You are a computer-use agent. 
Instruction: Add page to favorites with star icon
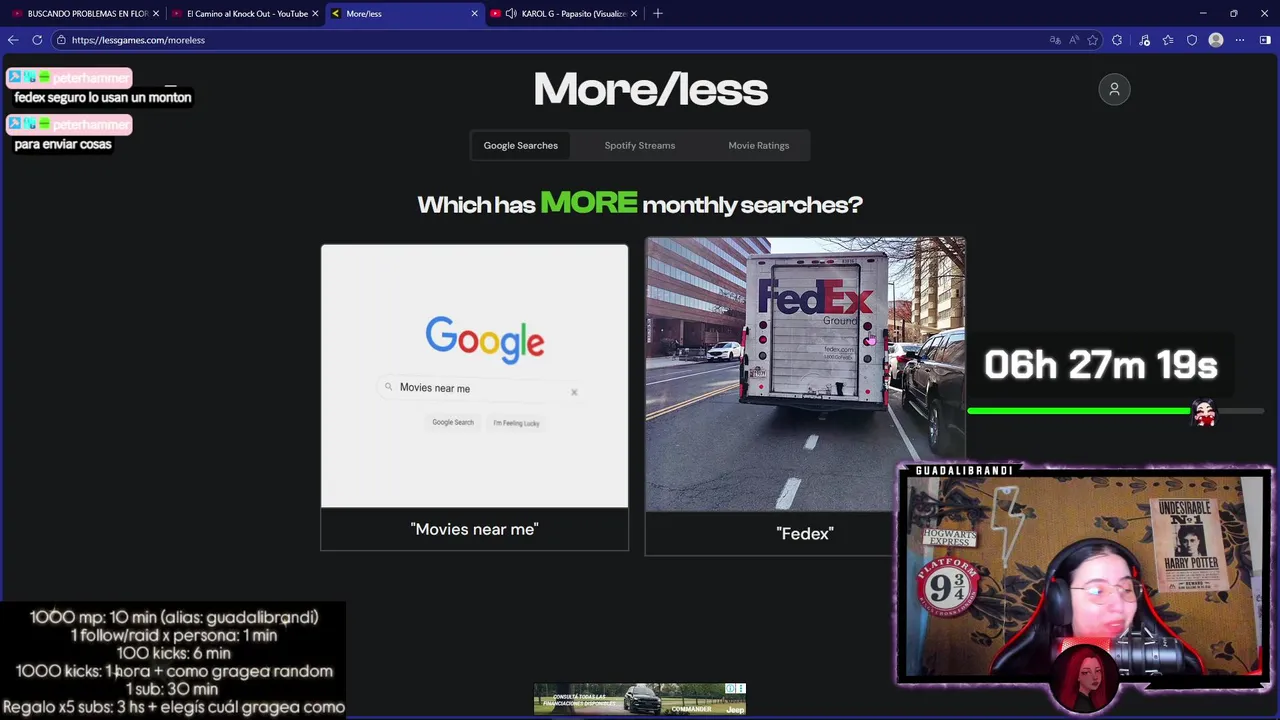click(x=1093, y=40)
